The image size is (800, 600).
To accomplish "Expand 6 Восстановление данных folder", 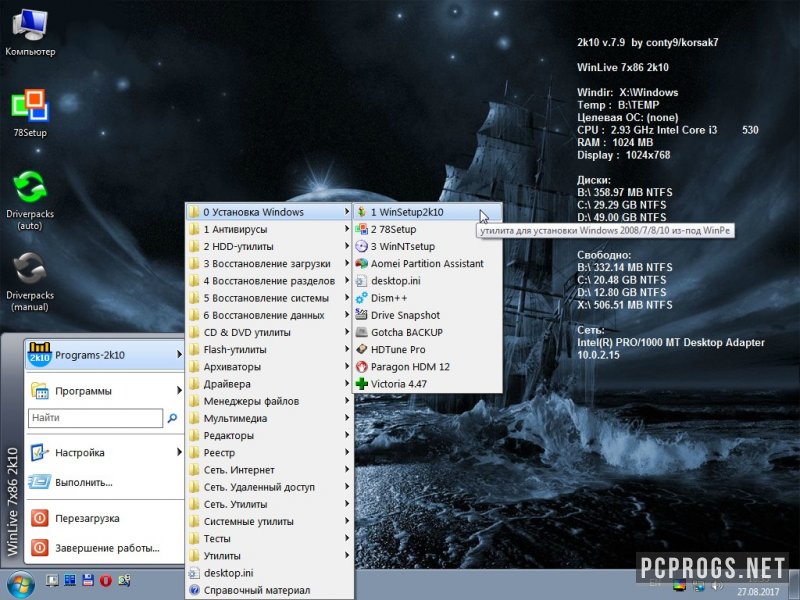I will [x=269, y=315].
